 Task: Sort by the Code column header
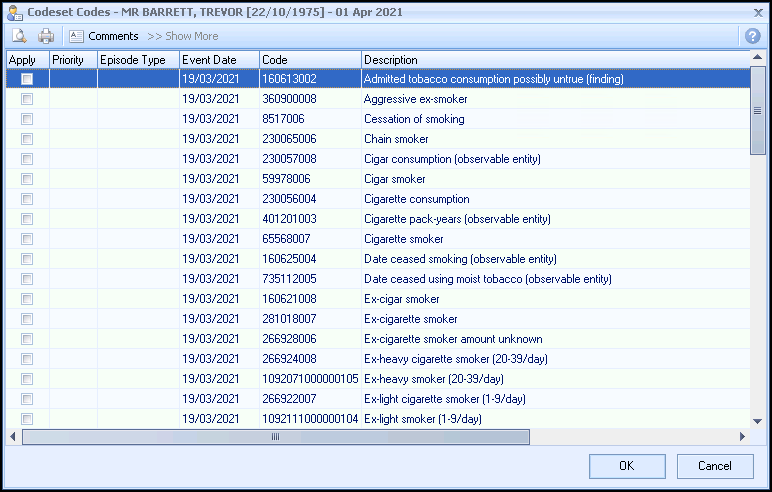point(310,60)
